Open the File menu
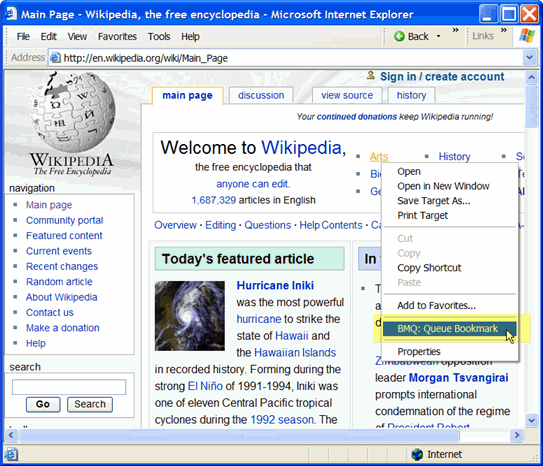The width and height of the screenshot is (543, 466). pyautogui.click(x=23, y=36)
